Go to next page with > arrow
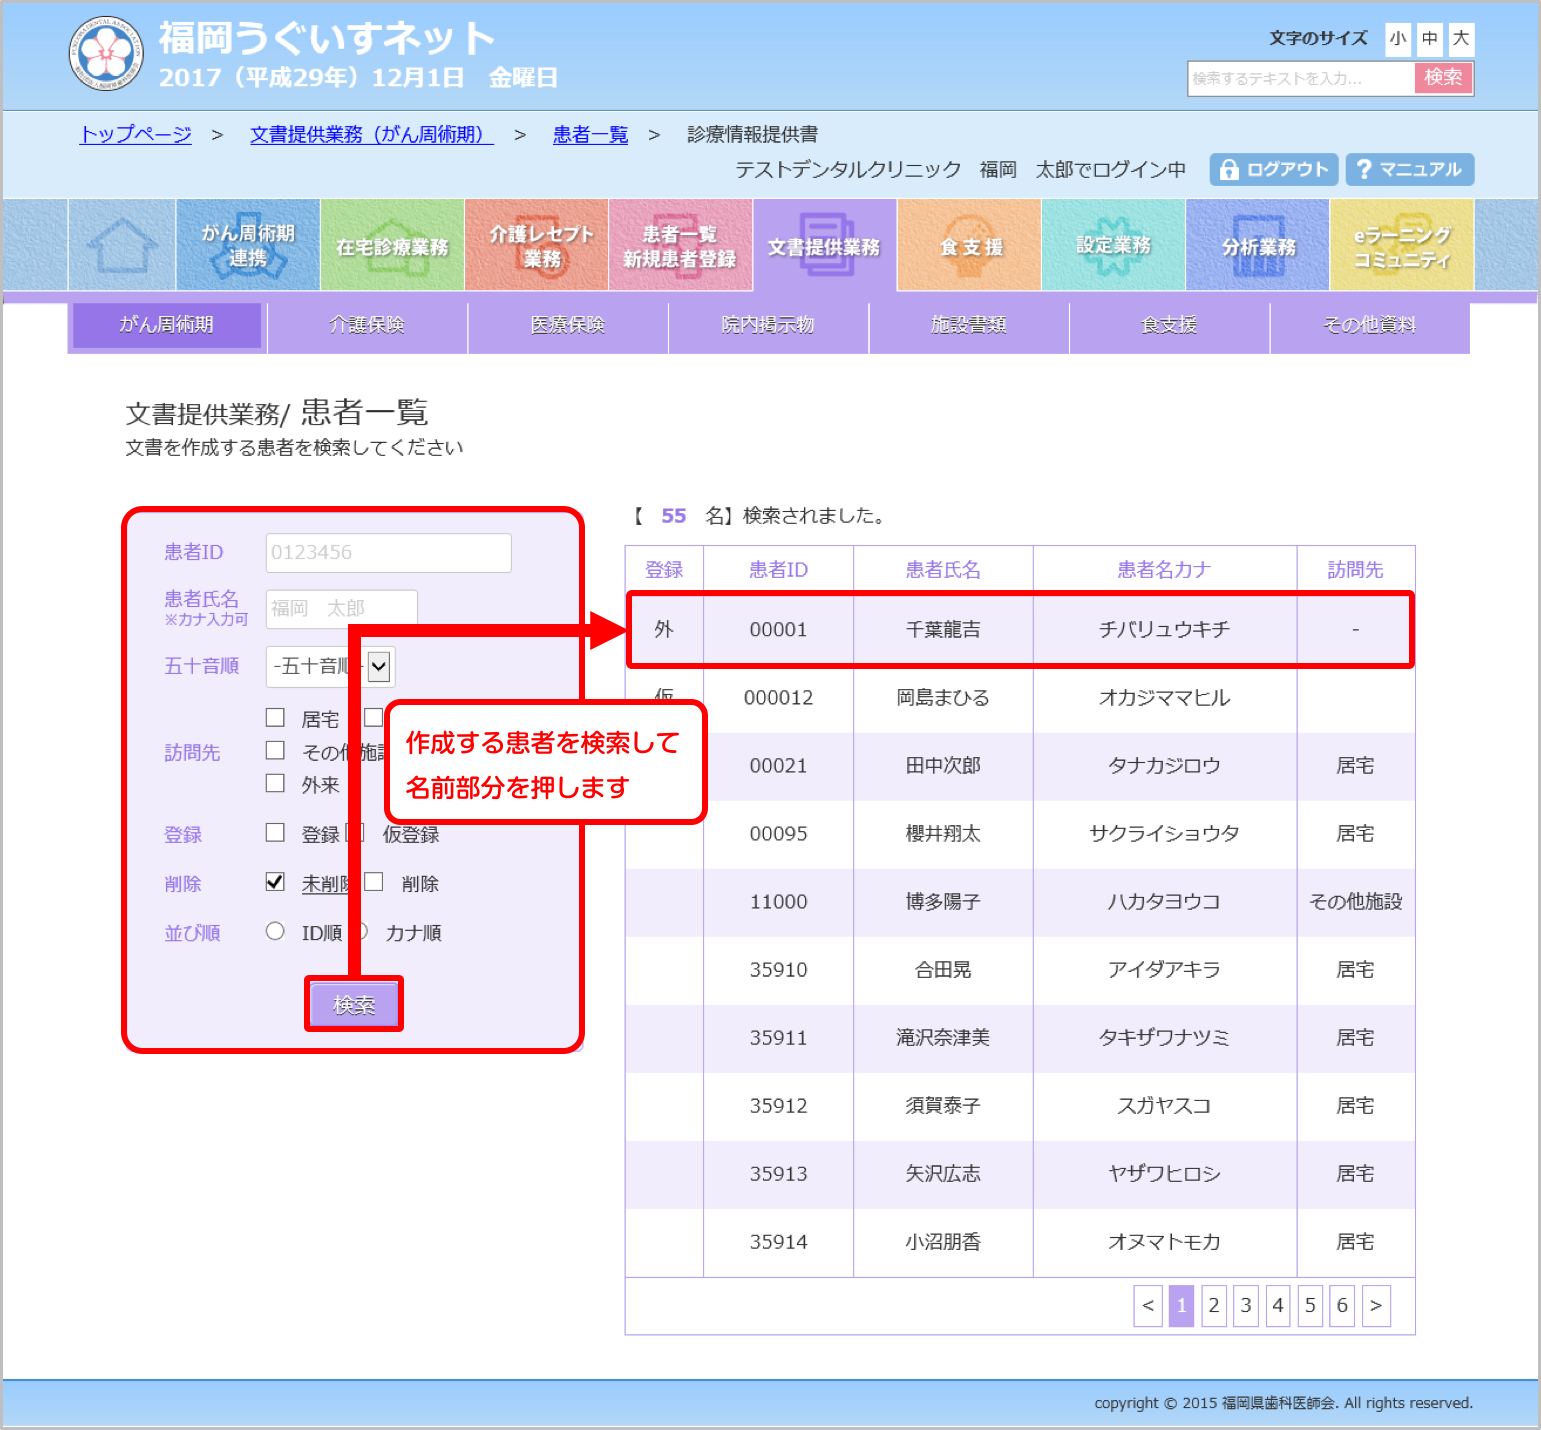The width and height of the screenshot is (1541, 1430). pos(1376,1306)
